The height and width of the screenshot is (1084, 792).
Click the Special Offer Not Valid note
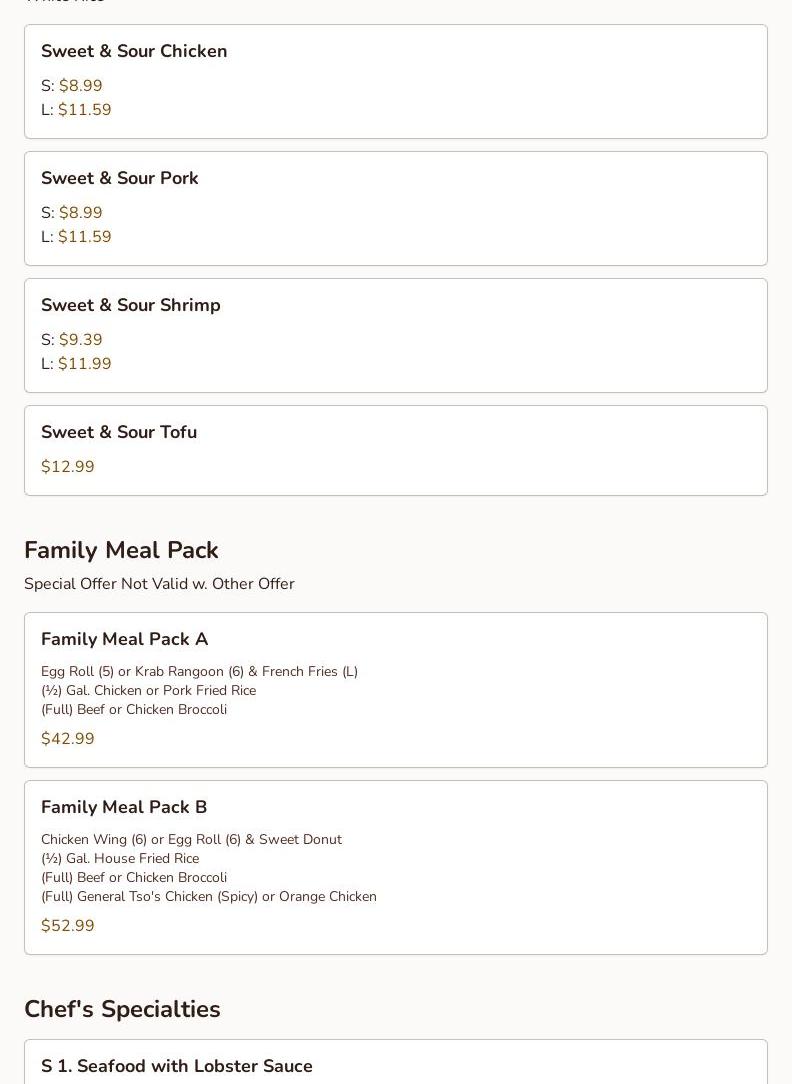pos(160,584)
